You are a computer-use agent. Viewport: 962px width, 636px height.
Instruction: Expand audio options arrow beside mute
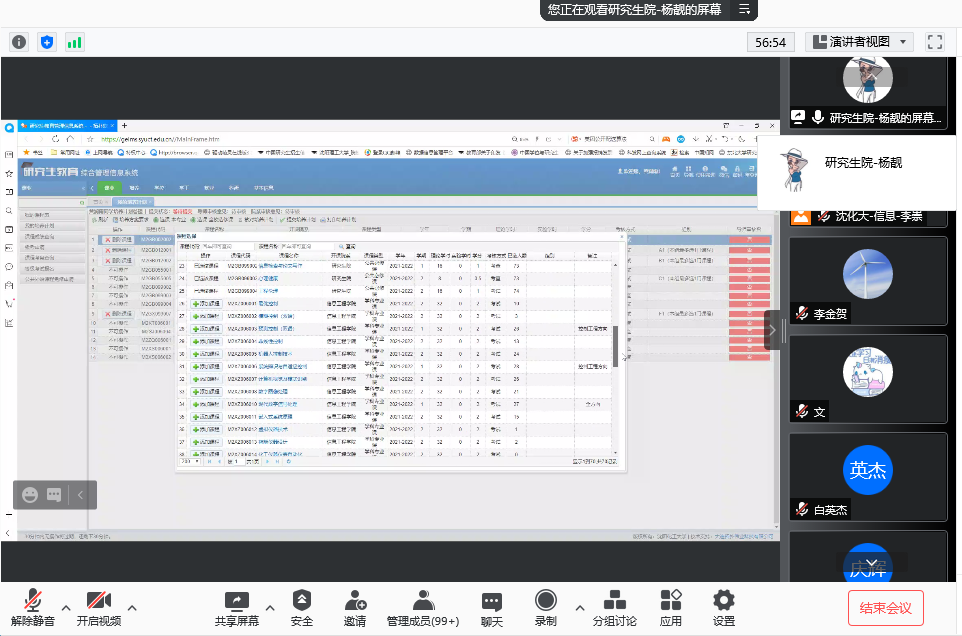tap(66, 607)
